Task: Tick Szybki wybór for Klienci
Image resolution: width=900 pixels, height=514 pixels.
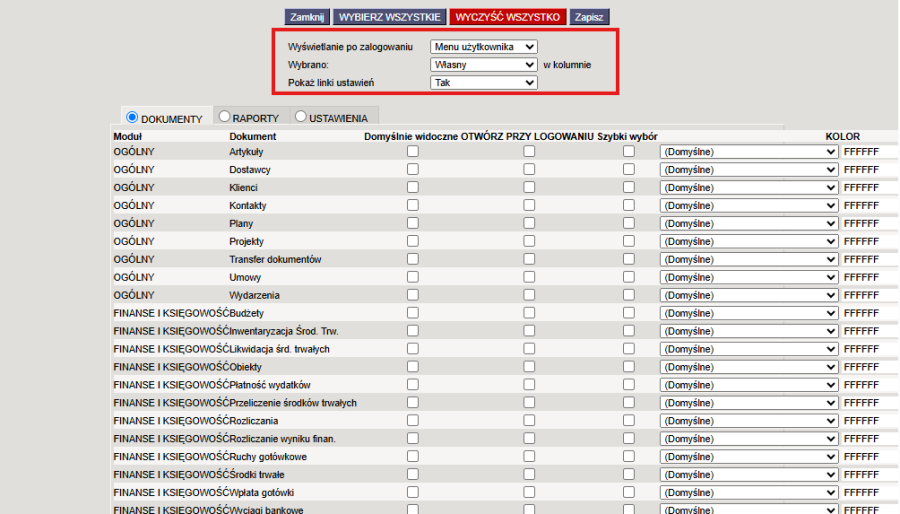Action: [629, 187]
